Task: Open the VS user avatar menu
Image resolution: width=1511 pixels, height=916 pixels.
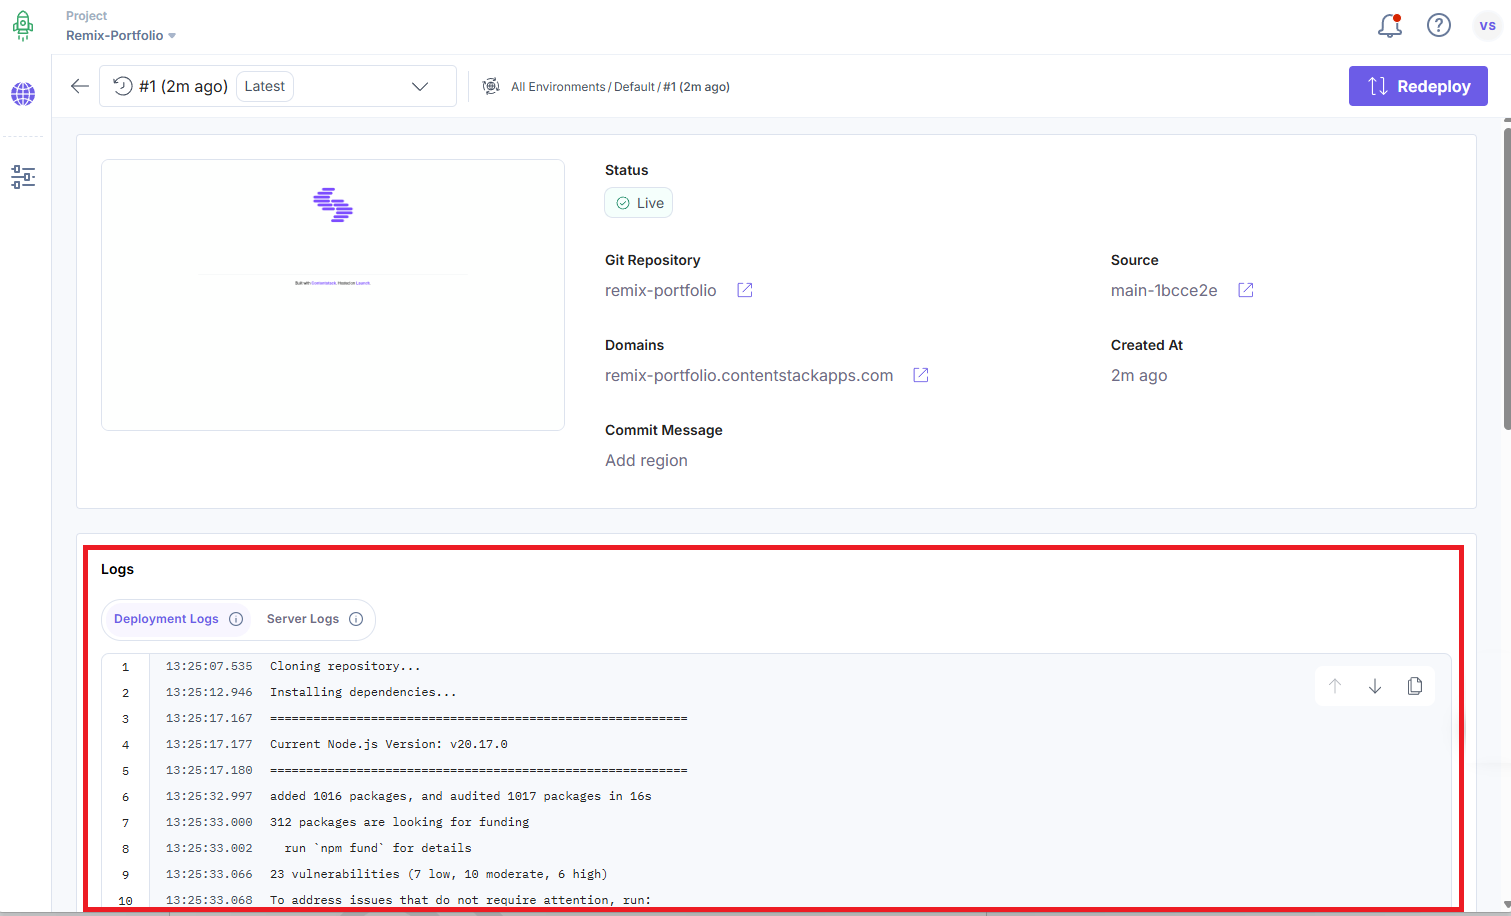Action: [x=1488, y=26]
